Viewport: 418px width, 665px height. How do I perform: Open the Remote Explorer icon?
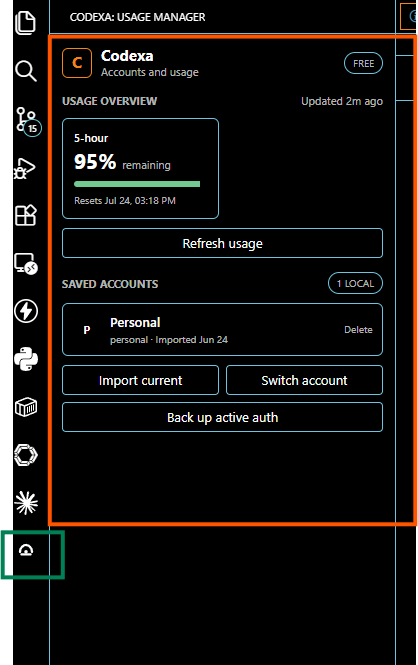tap(26, 264)
